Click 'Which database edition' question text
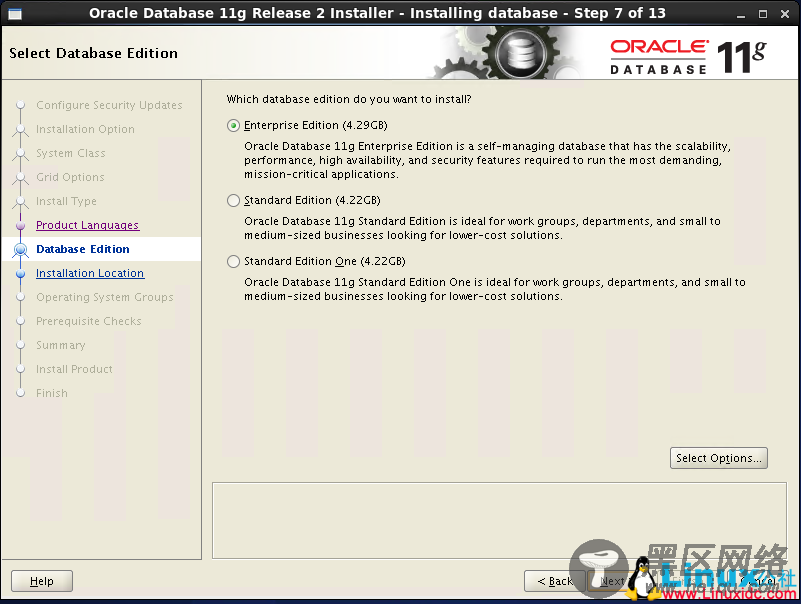Viewport: 801px width, 604px height. (349, 99)
